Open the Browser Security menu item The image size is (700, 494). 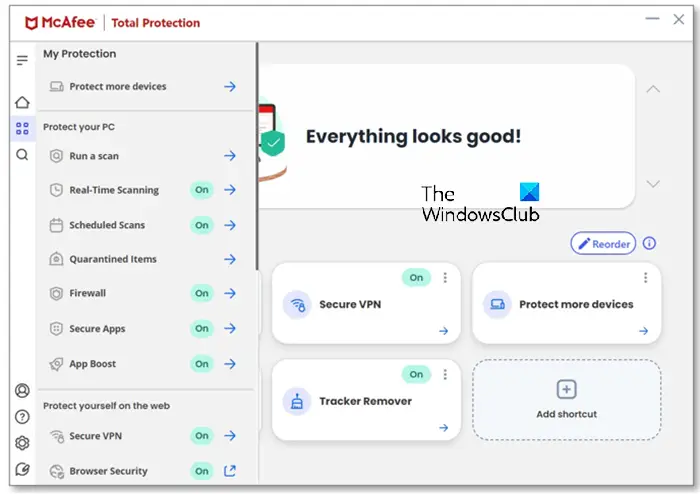click(x=146, y=471)
